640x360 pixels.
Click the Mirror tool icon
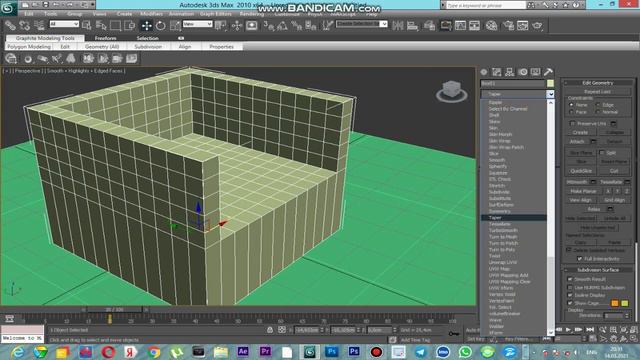click(x=398, y=26)
